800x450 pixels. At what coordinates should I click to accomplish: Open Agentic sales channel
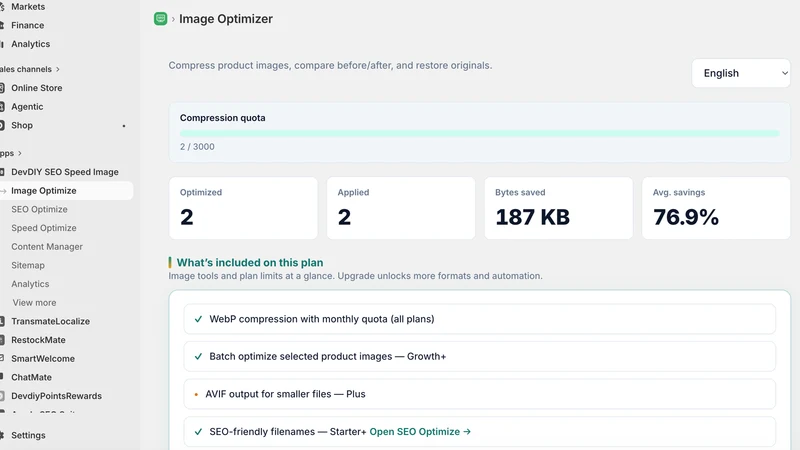point(27,107)
